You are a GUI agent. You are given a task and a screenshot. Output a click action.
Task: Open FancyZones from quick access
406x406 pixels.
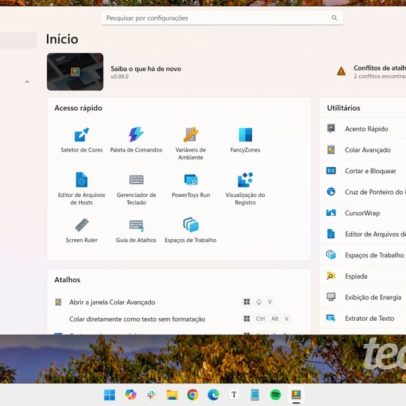coord(245,140)
